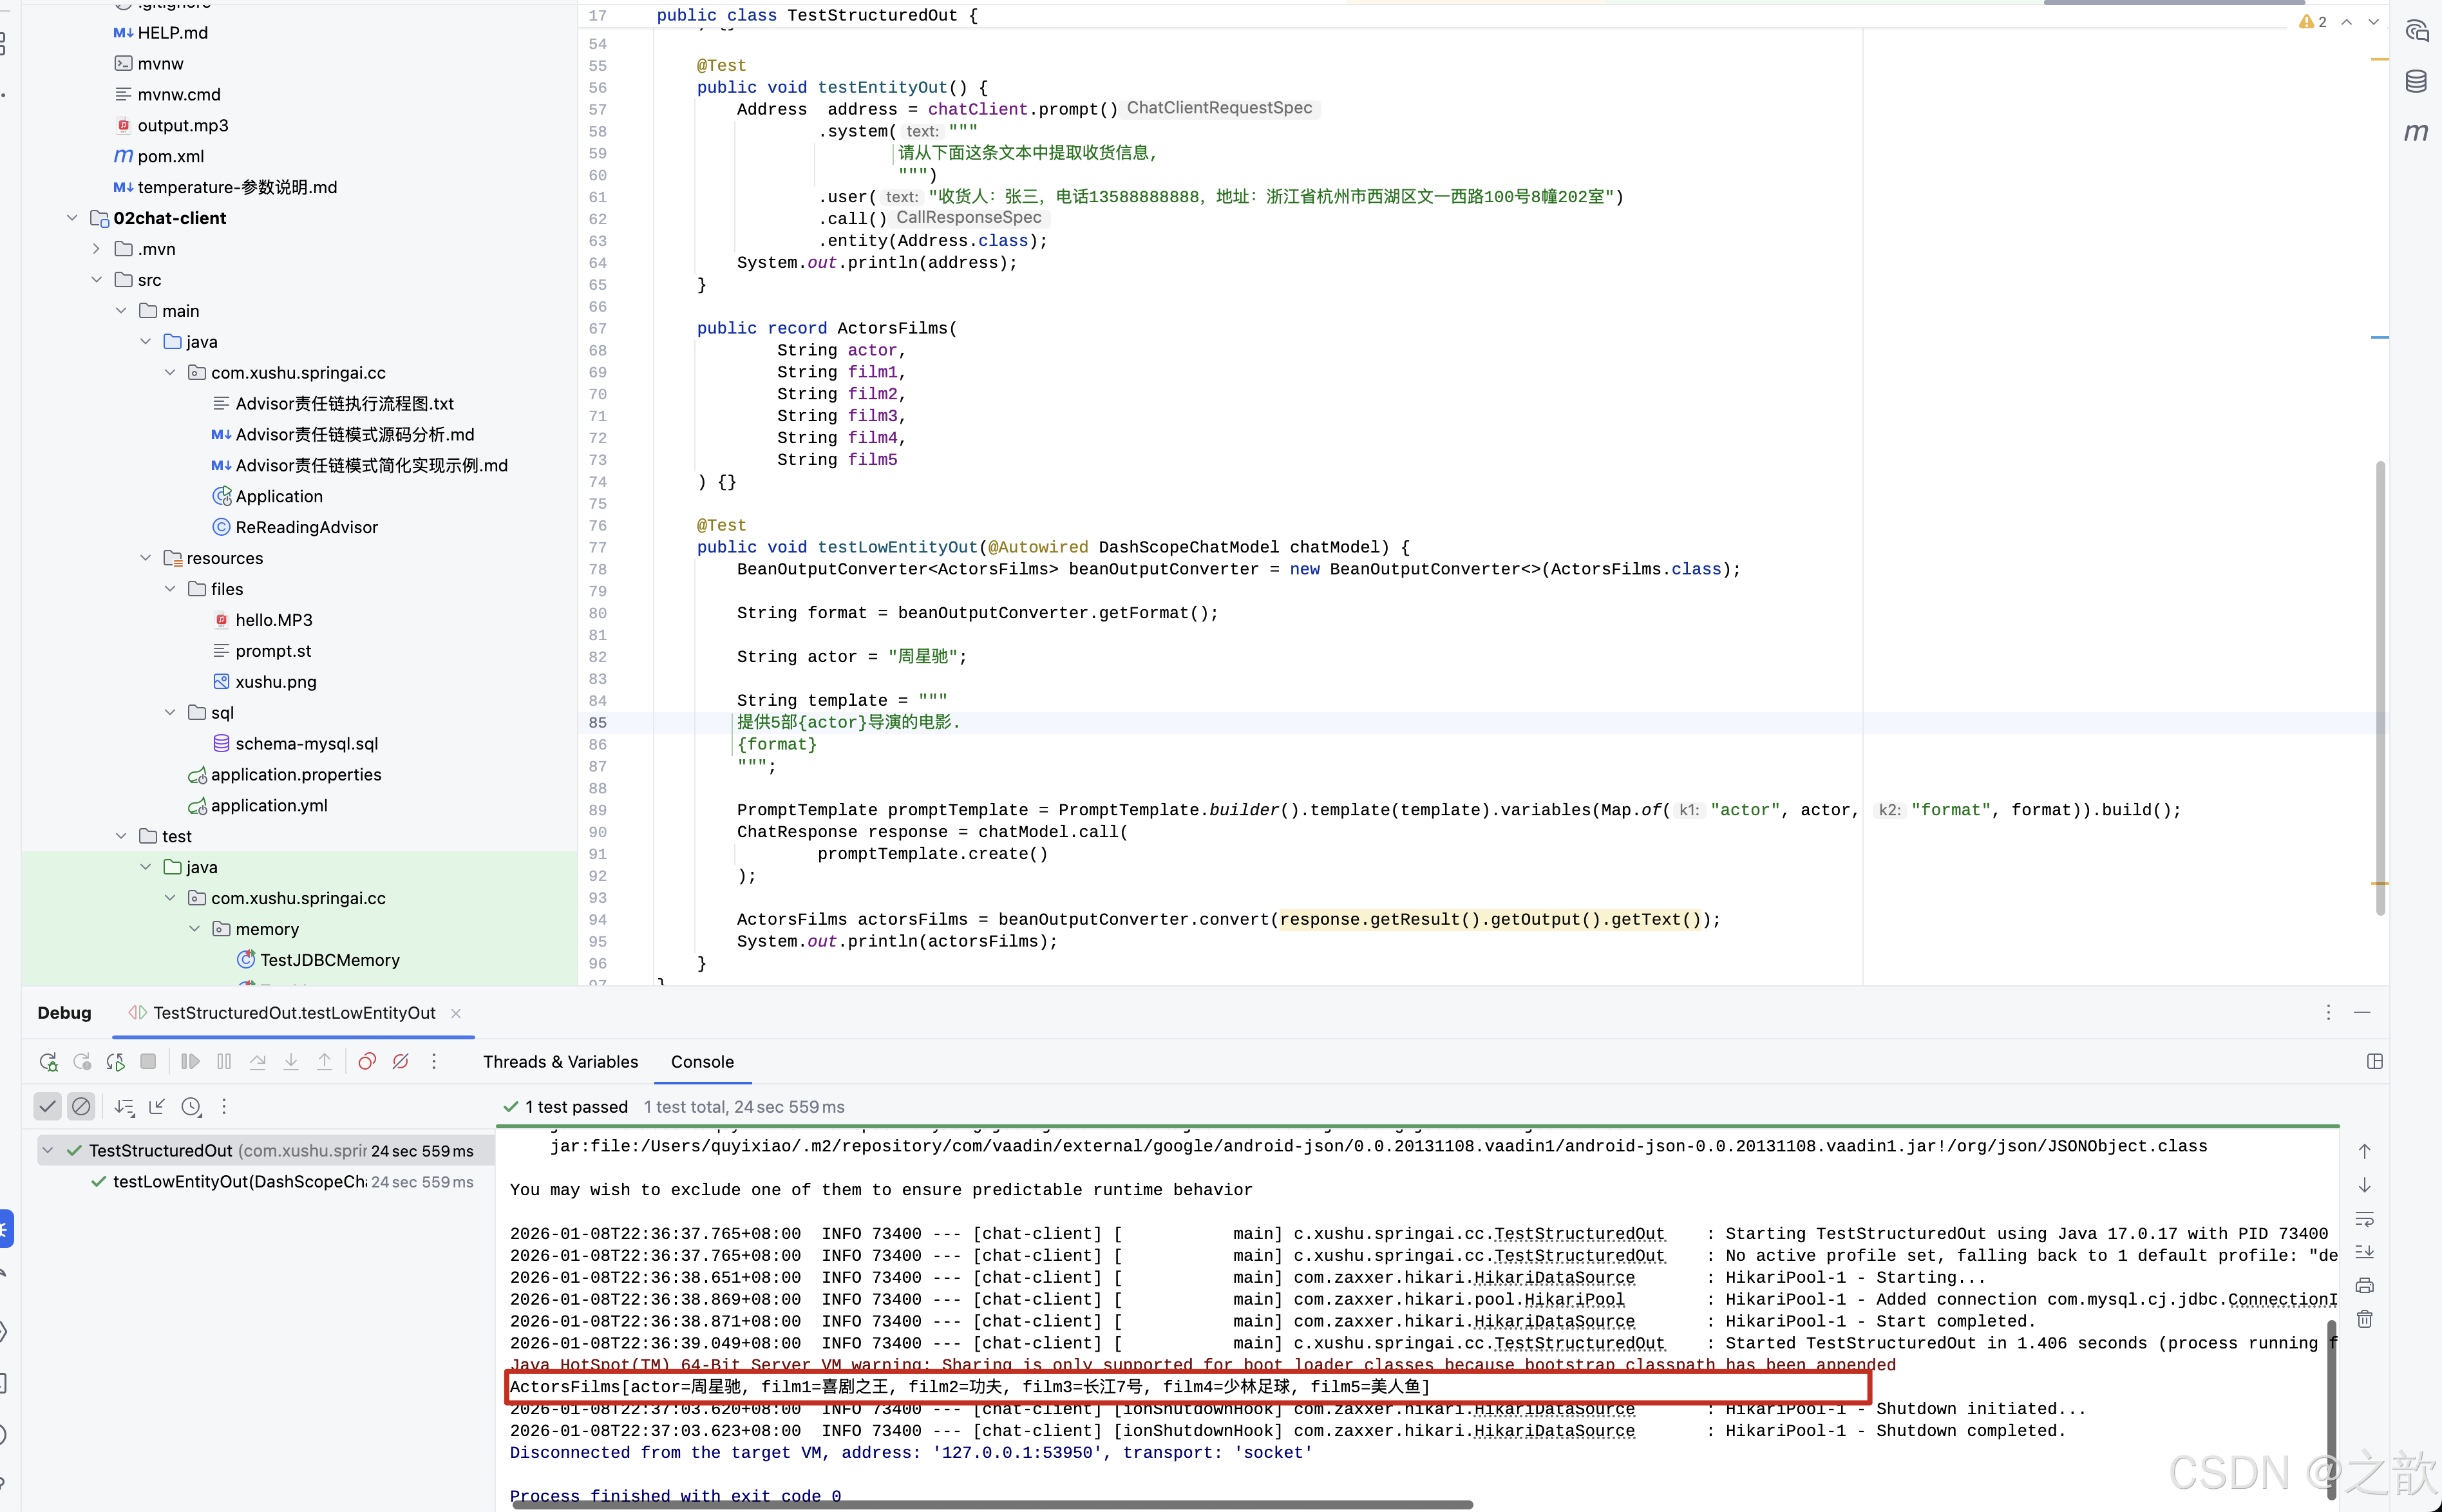Open test history clock icon
This screenshot has height=1512, width=2442.
click(191, 1107)
